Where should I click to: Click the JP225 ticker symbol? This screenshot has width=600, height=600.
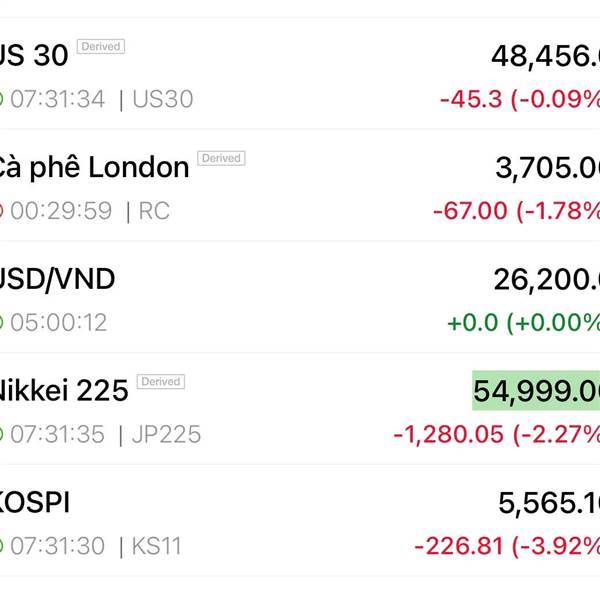(166, 435)
